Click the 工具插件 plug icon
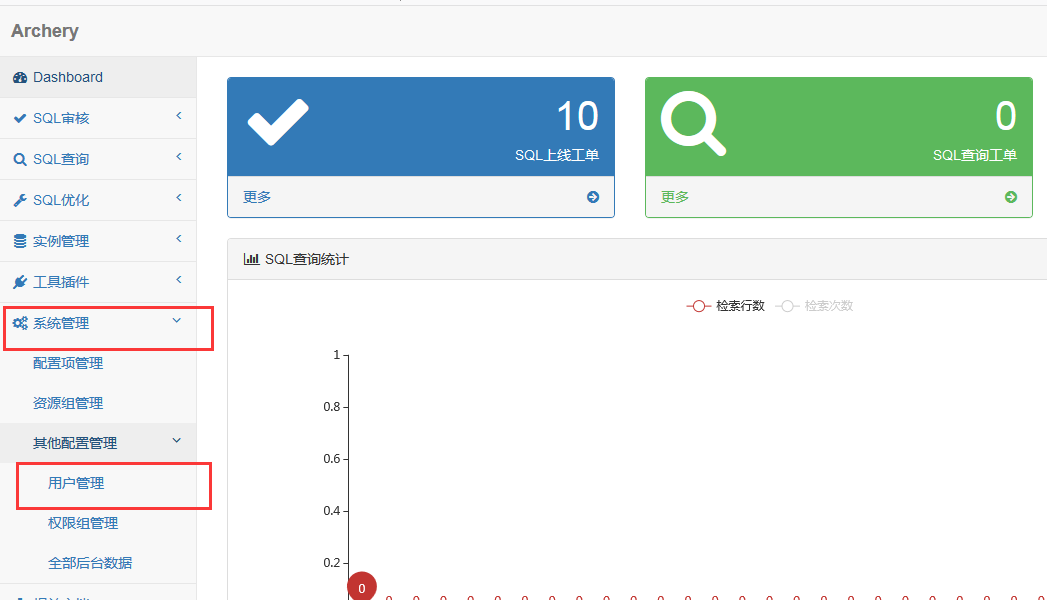1047x600 pixels. pyautogui.click(x=20, y=282)
